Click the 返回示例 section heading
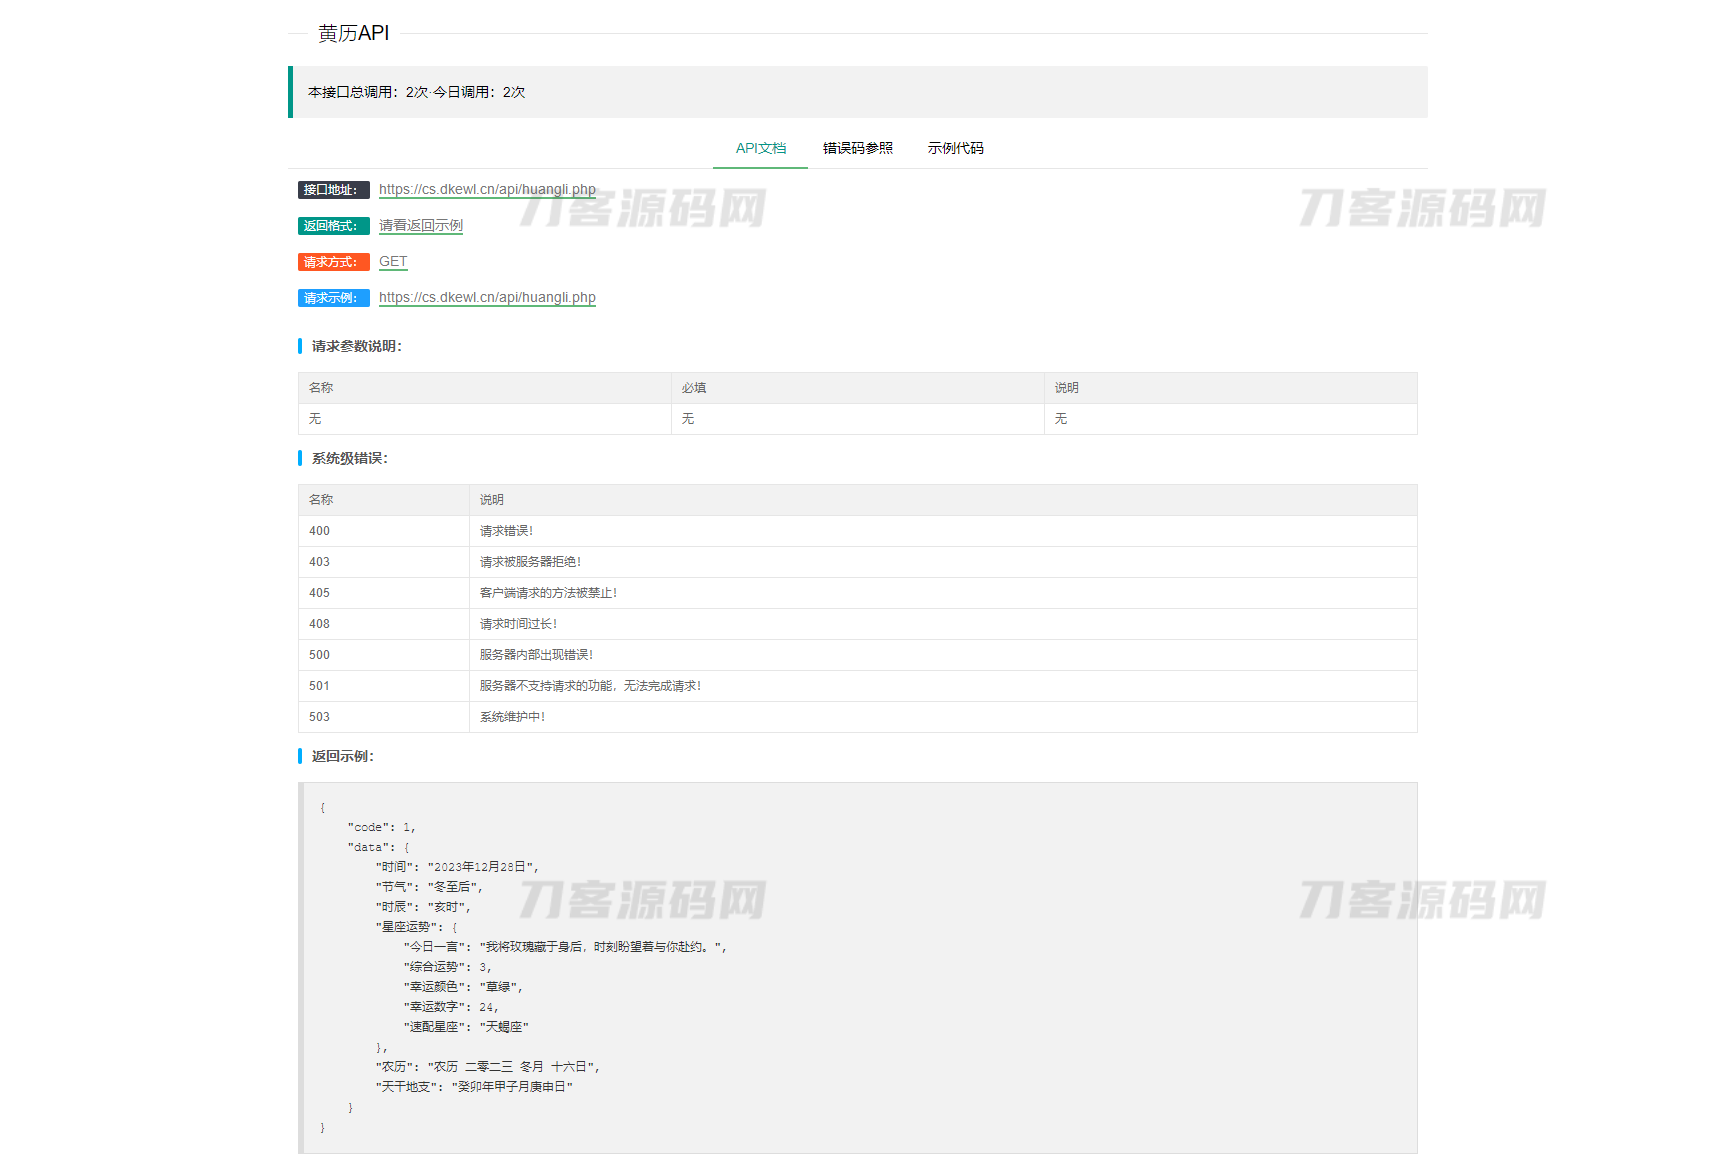Screen dimensions: 1716x1166 click(x=342, y=756)
